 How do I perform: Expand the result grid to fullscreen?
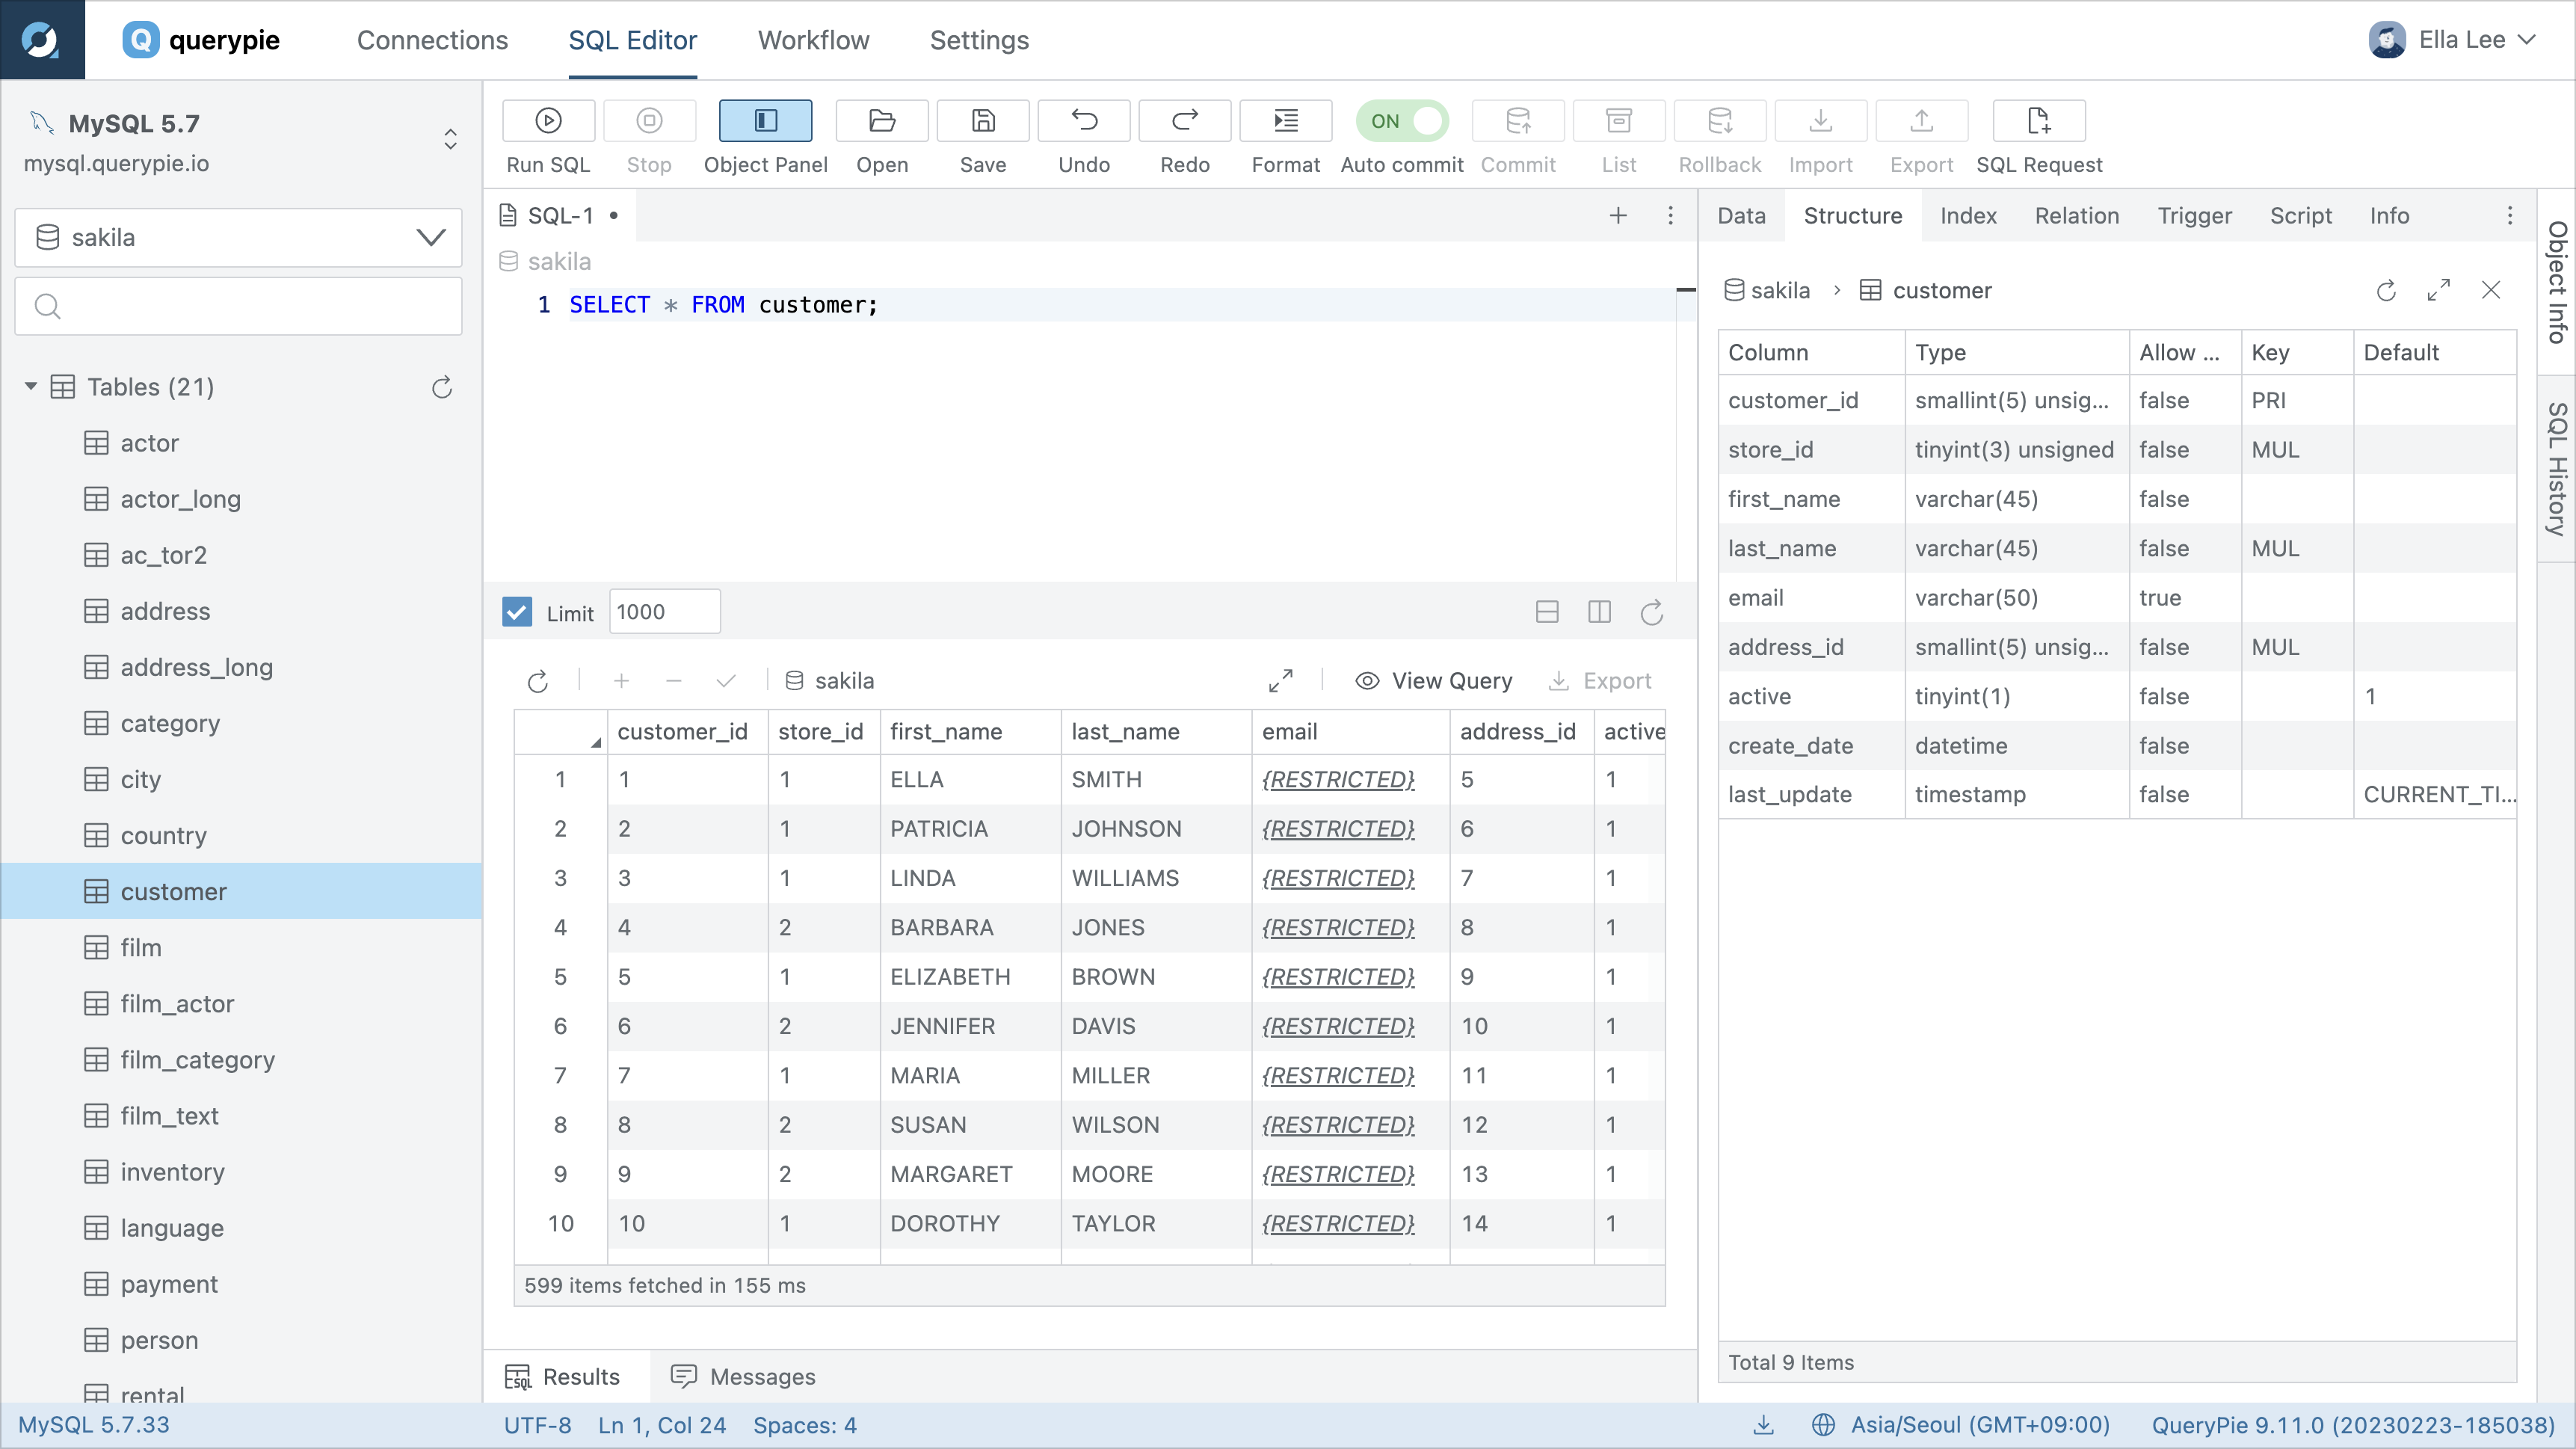[1280, 681]
